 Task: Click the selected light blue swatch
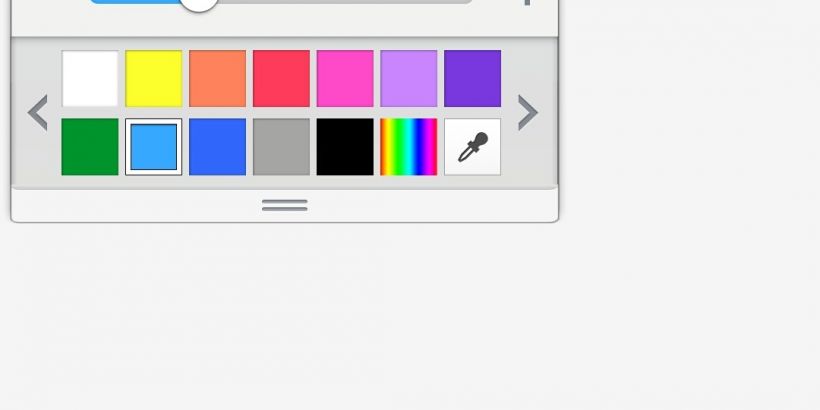[154, 147]
